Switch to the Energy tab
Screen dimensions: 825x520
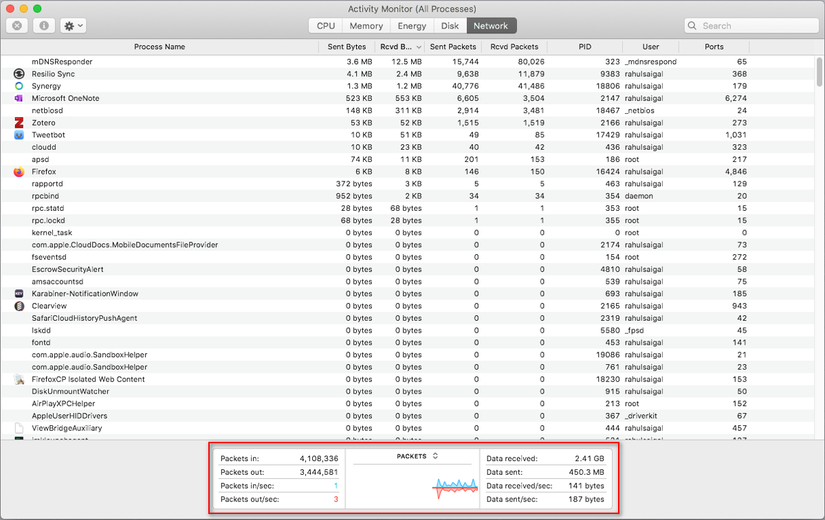(x=412, y=26)
